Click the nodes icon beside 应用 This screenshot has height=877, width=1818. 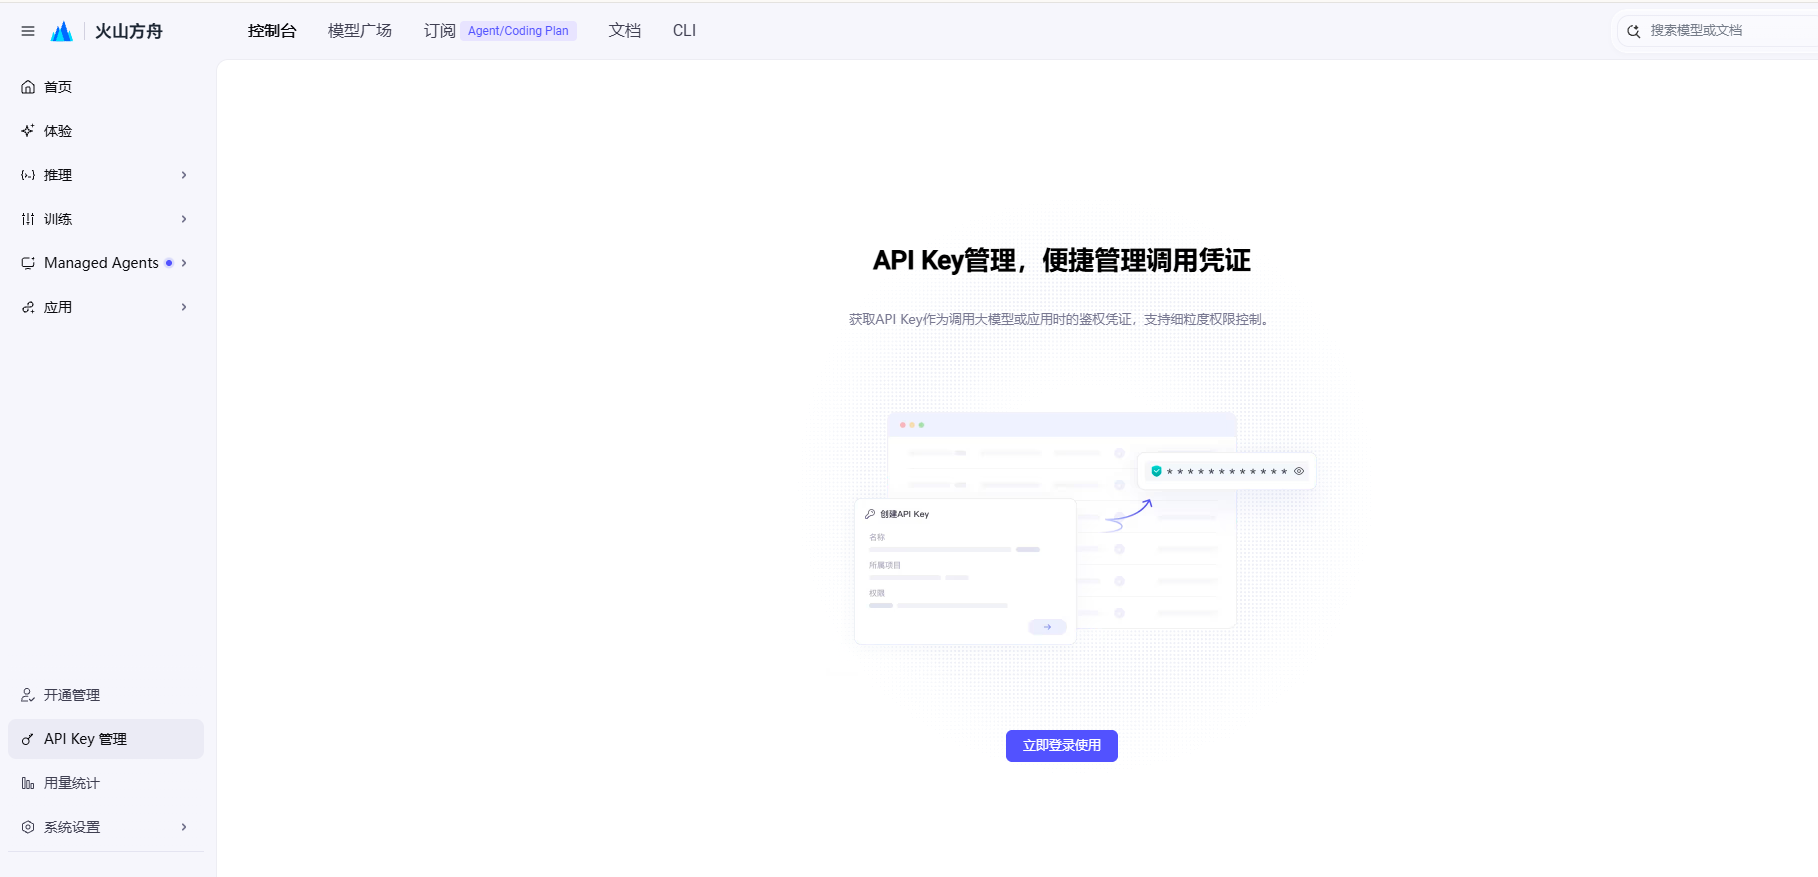point(28,307)
